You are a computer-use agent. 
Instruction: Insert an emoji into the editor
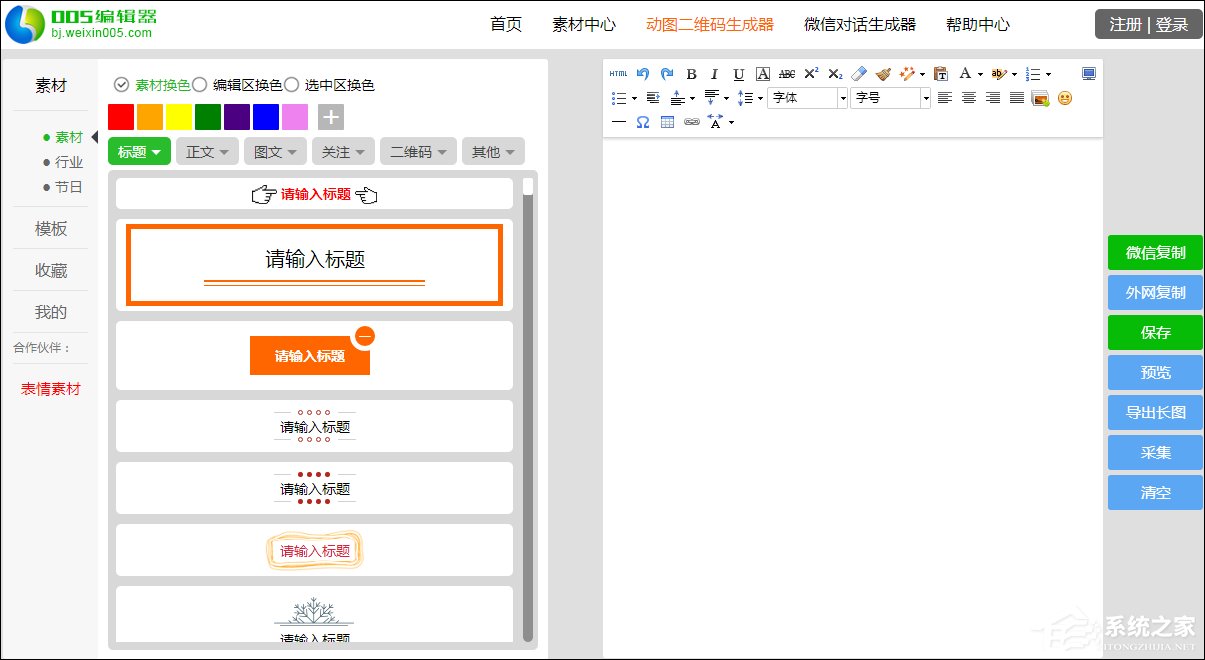[x=1067, y=99]
